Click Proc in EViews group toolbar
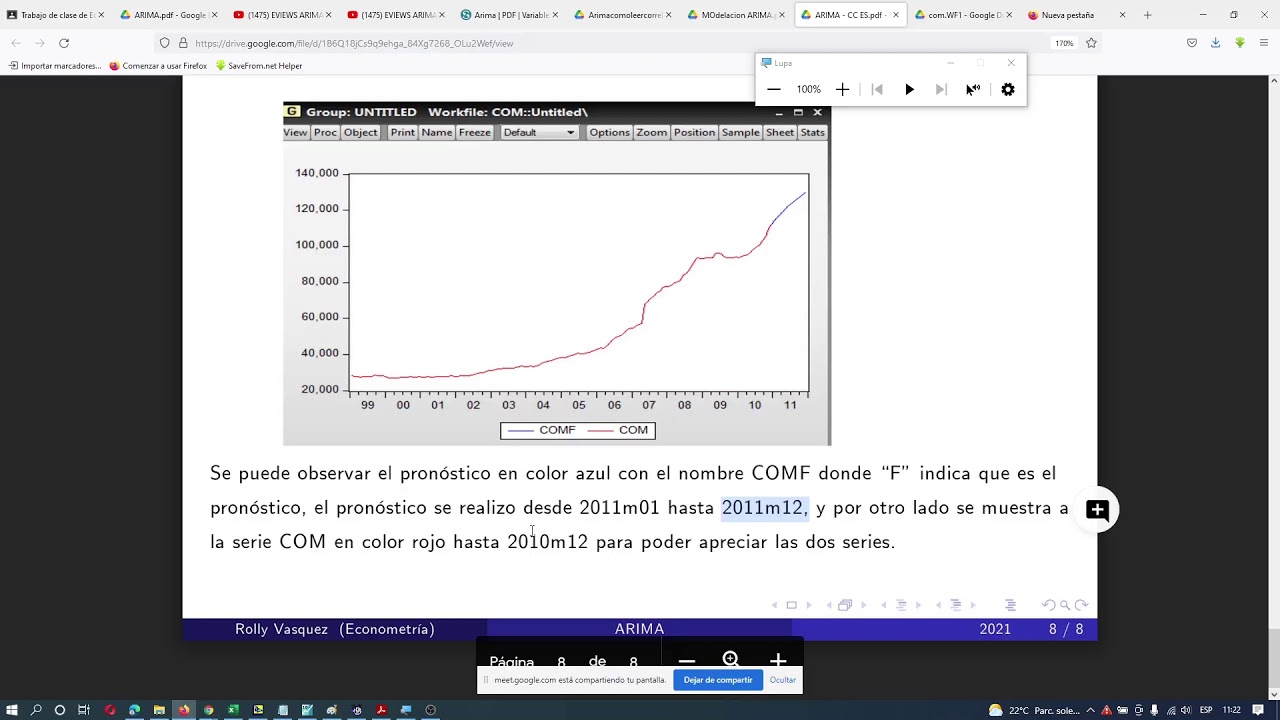Screen dimensions: 1280x720 tap(325, 133)
